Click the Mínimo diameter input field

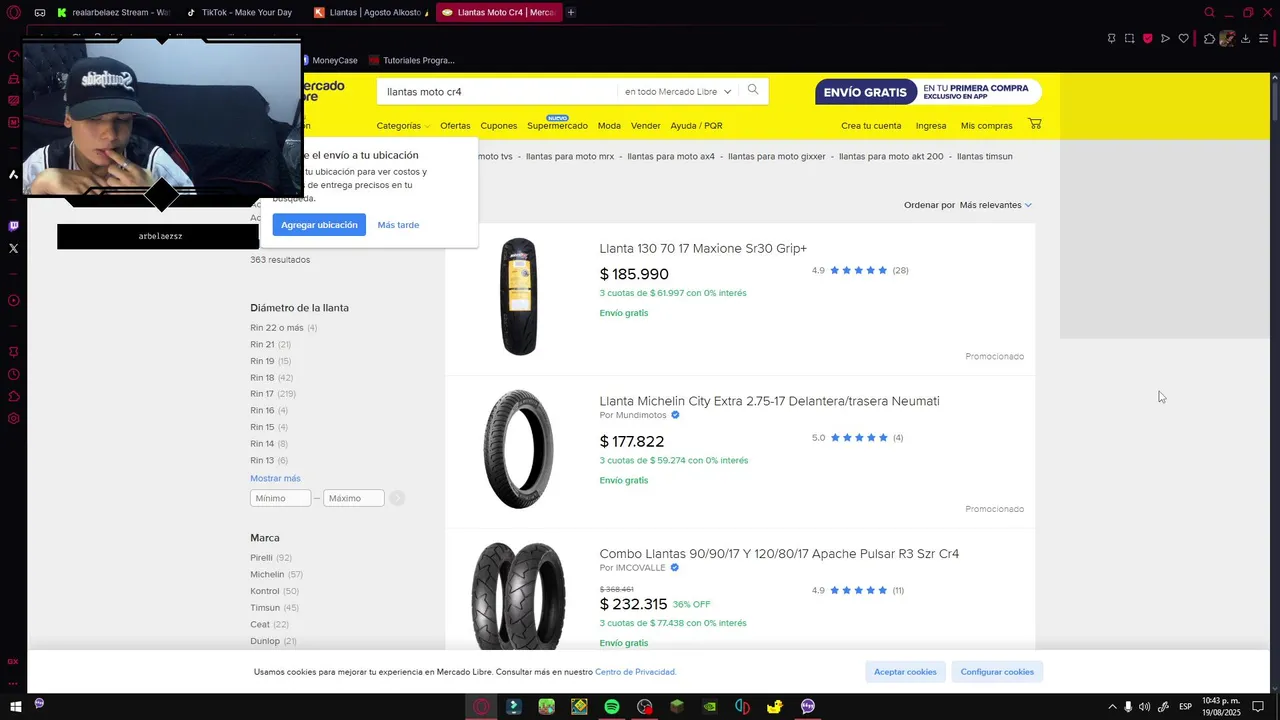pos(280,498)
